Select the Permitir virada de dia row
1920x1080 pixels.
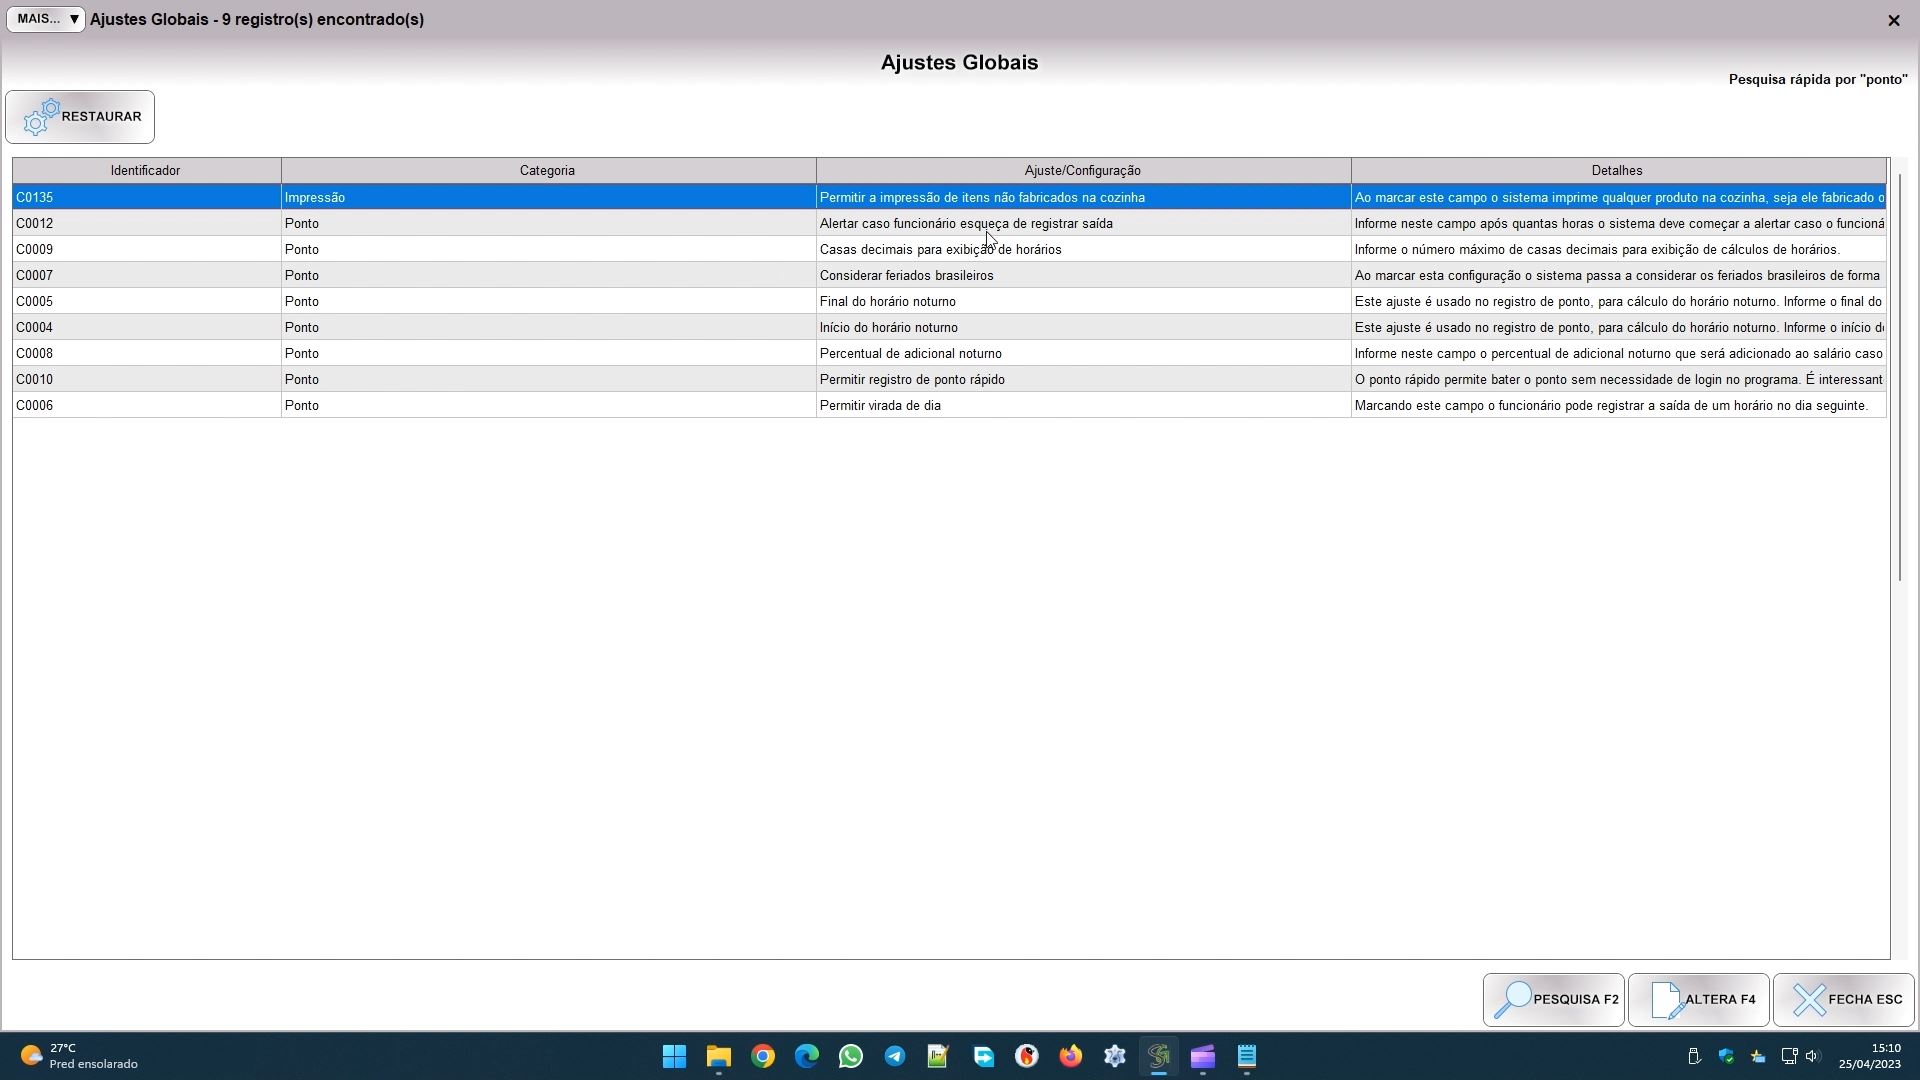pyautogui.click(x=880, y=406)
